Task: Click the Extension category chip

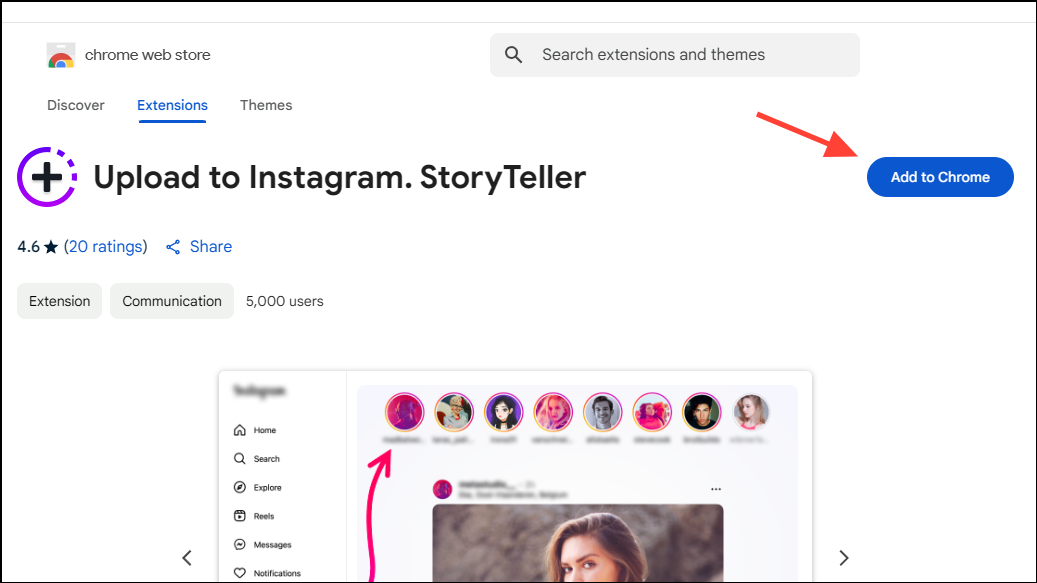Action: (x=60, y=301)
